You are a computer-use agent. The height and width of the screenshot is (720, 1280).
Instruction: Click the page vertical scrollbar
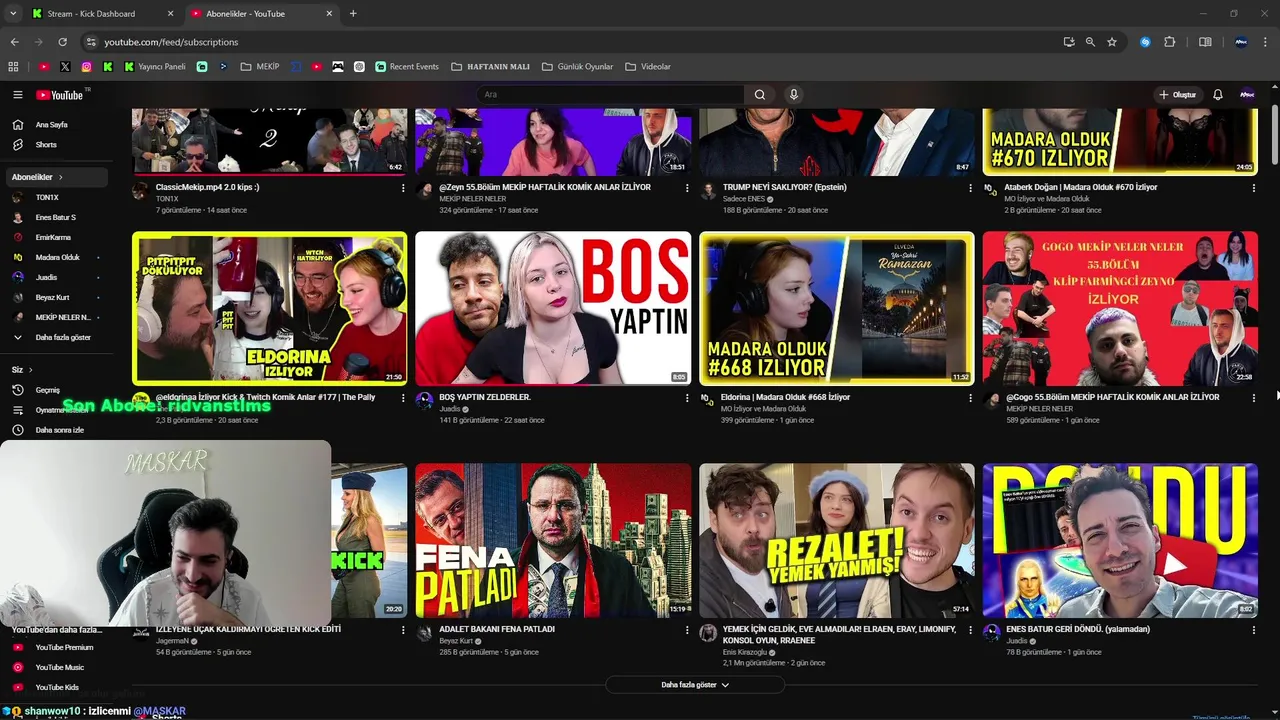[x=1274, y=135]
